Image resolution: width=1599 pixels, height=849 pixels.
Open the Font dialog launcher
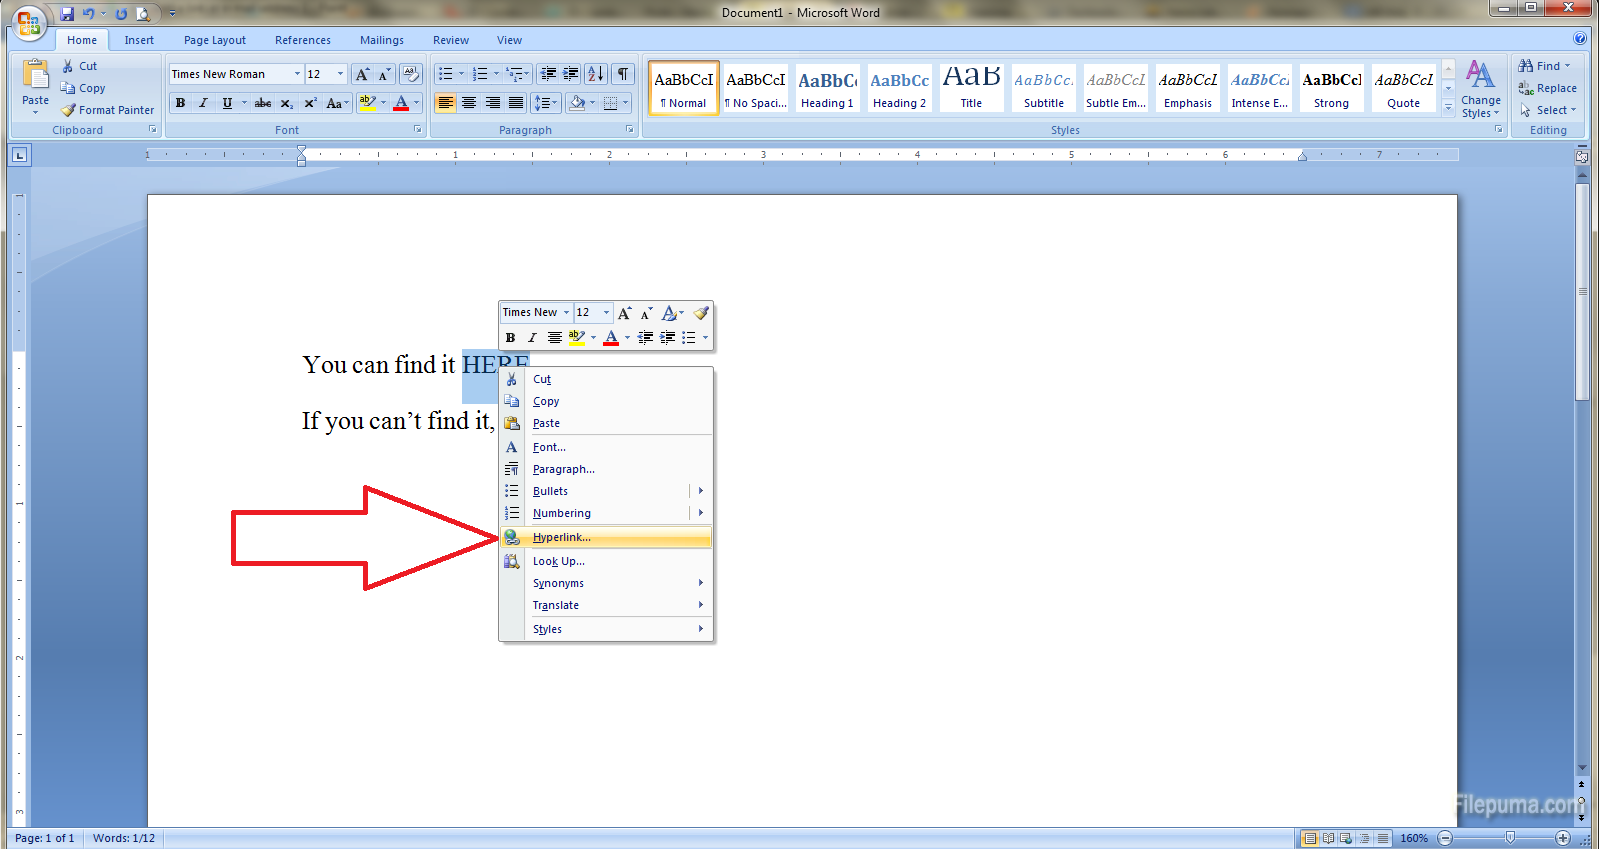418,130
